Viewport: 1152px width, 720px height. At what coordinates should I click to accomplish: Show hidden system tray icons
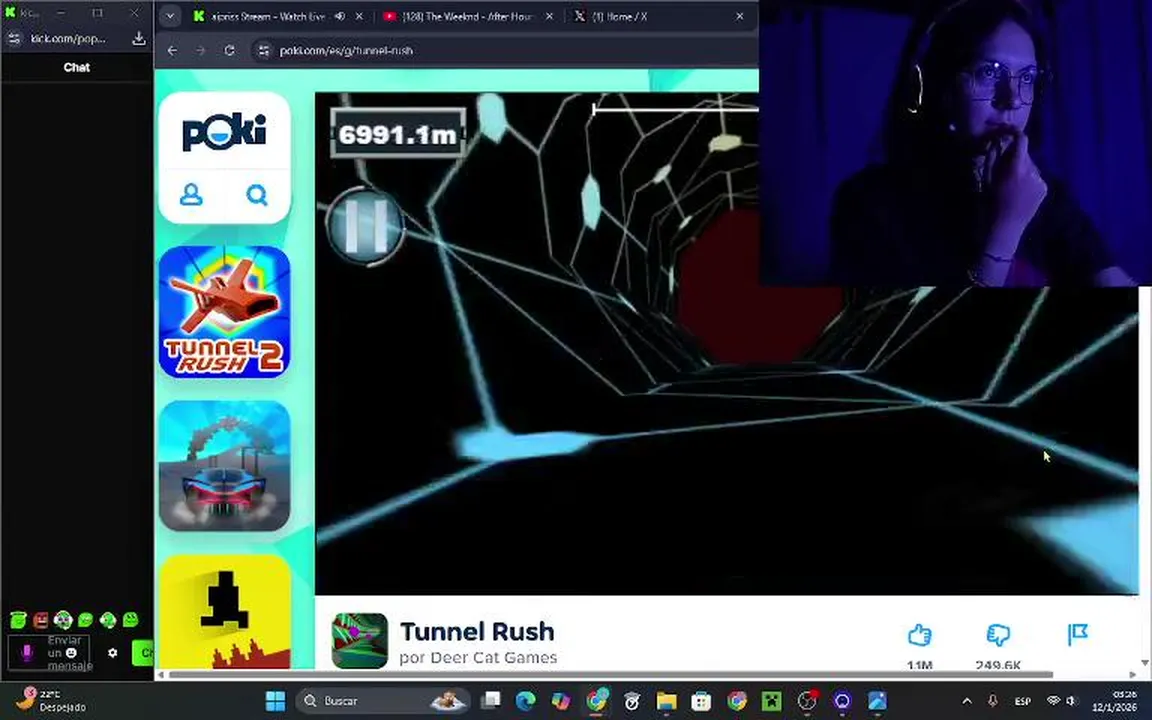tap(967, 701)
